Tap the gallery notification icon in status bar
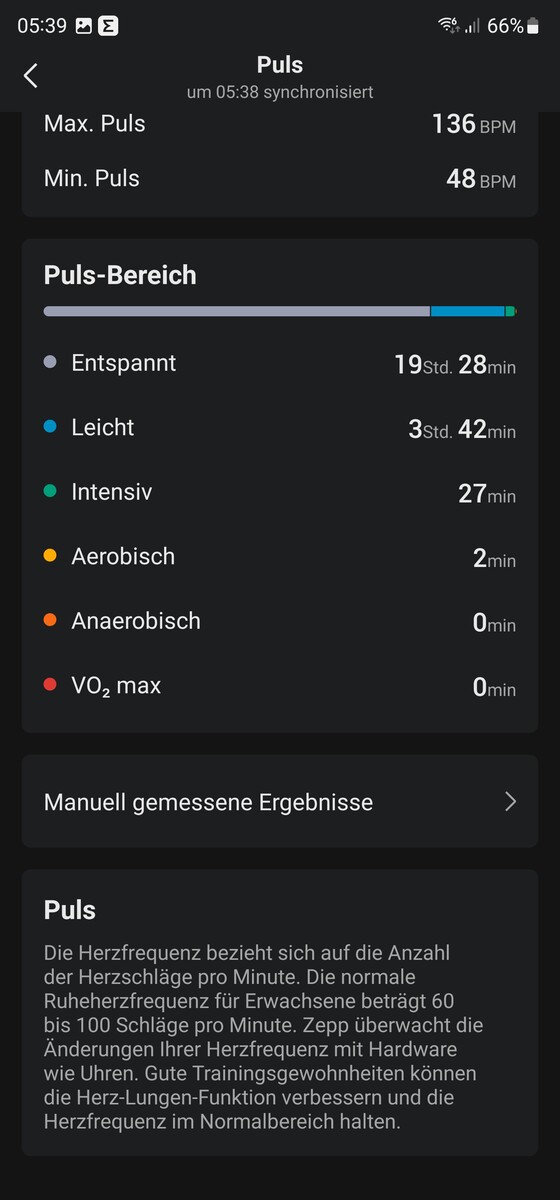 [x=83, y=26]
